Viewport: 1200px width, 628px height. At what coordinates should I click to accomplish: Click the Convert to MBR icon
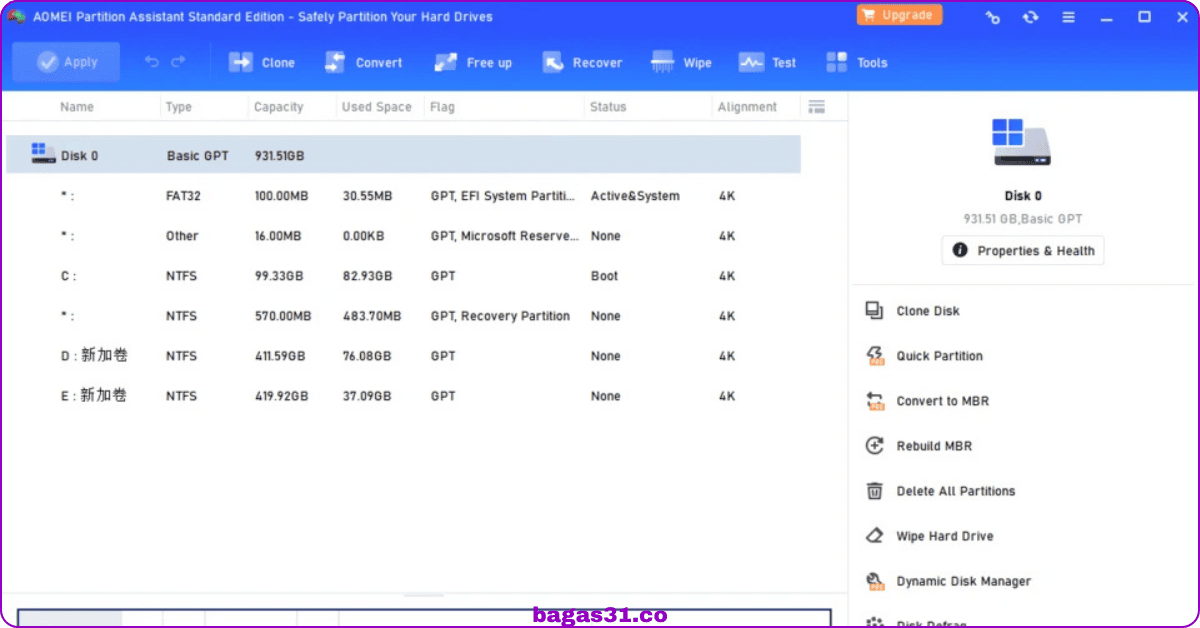[875, 401]
